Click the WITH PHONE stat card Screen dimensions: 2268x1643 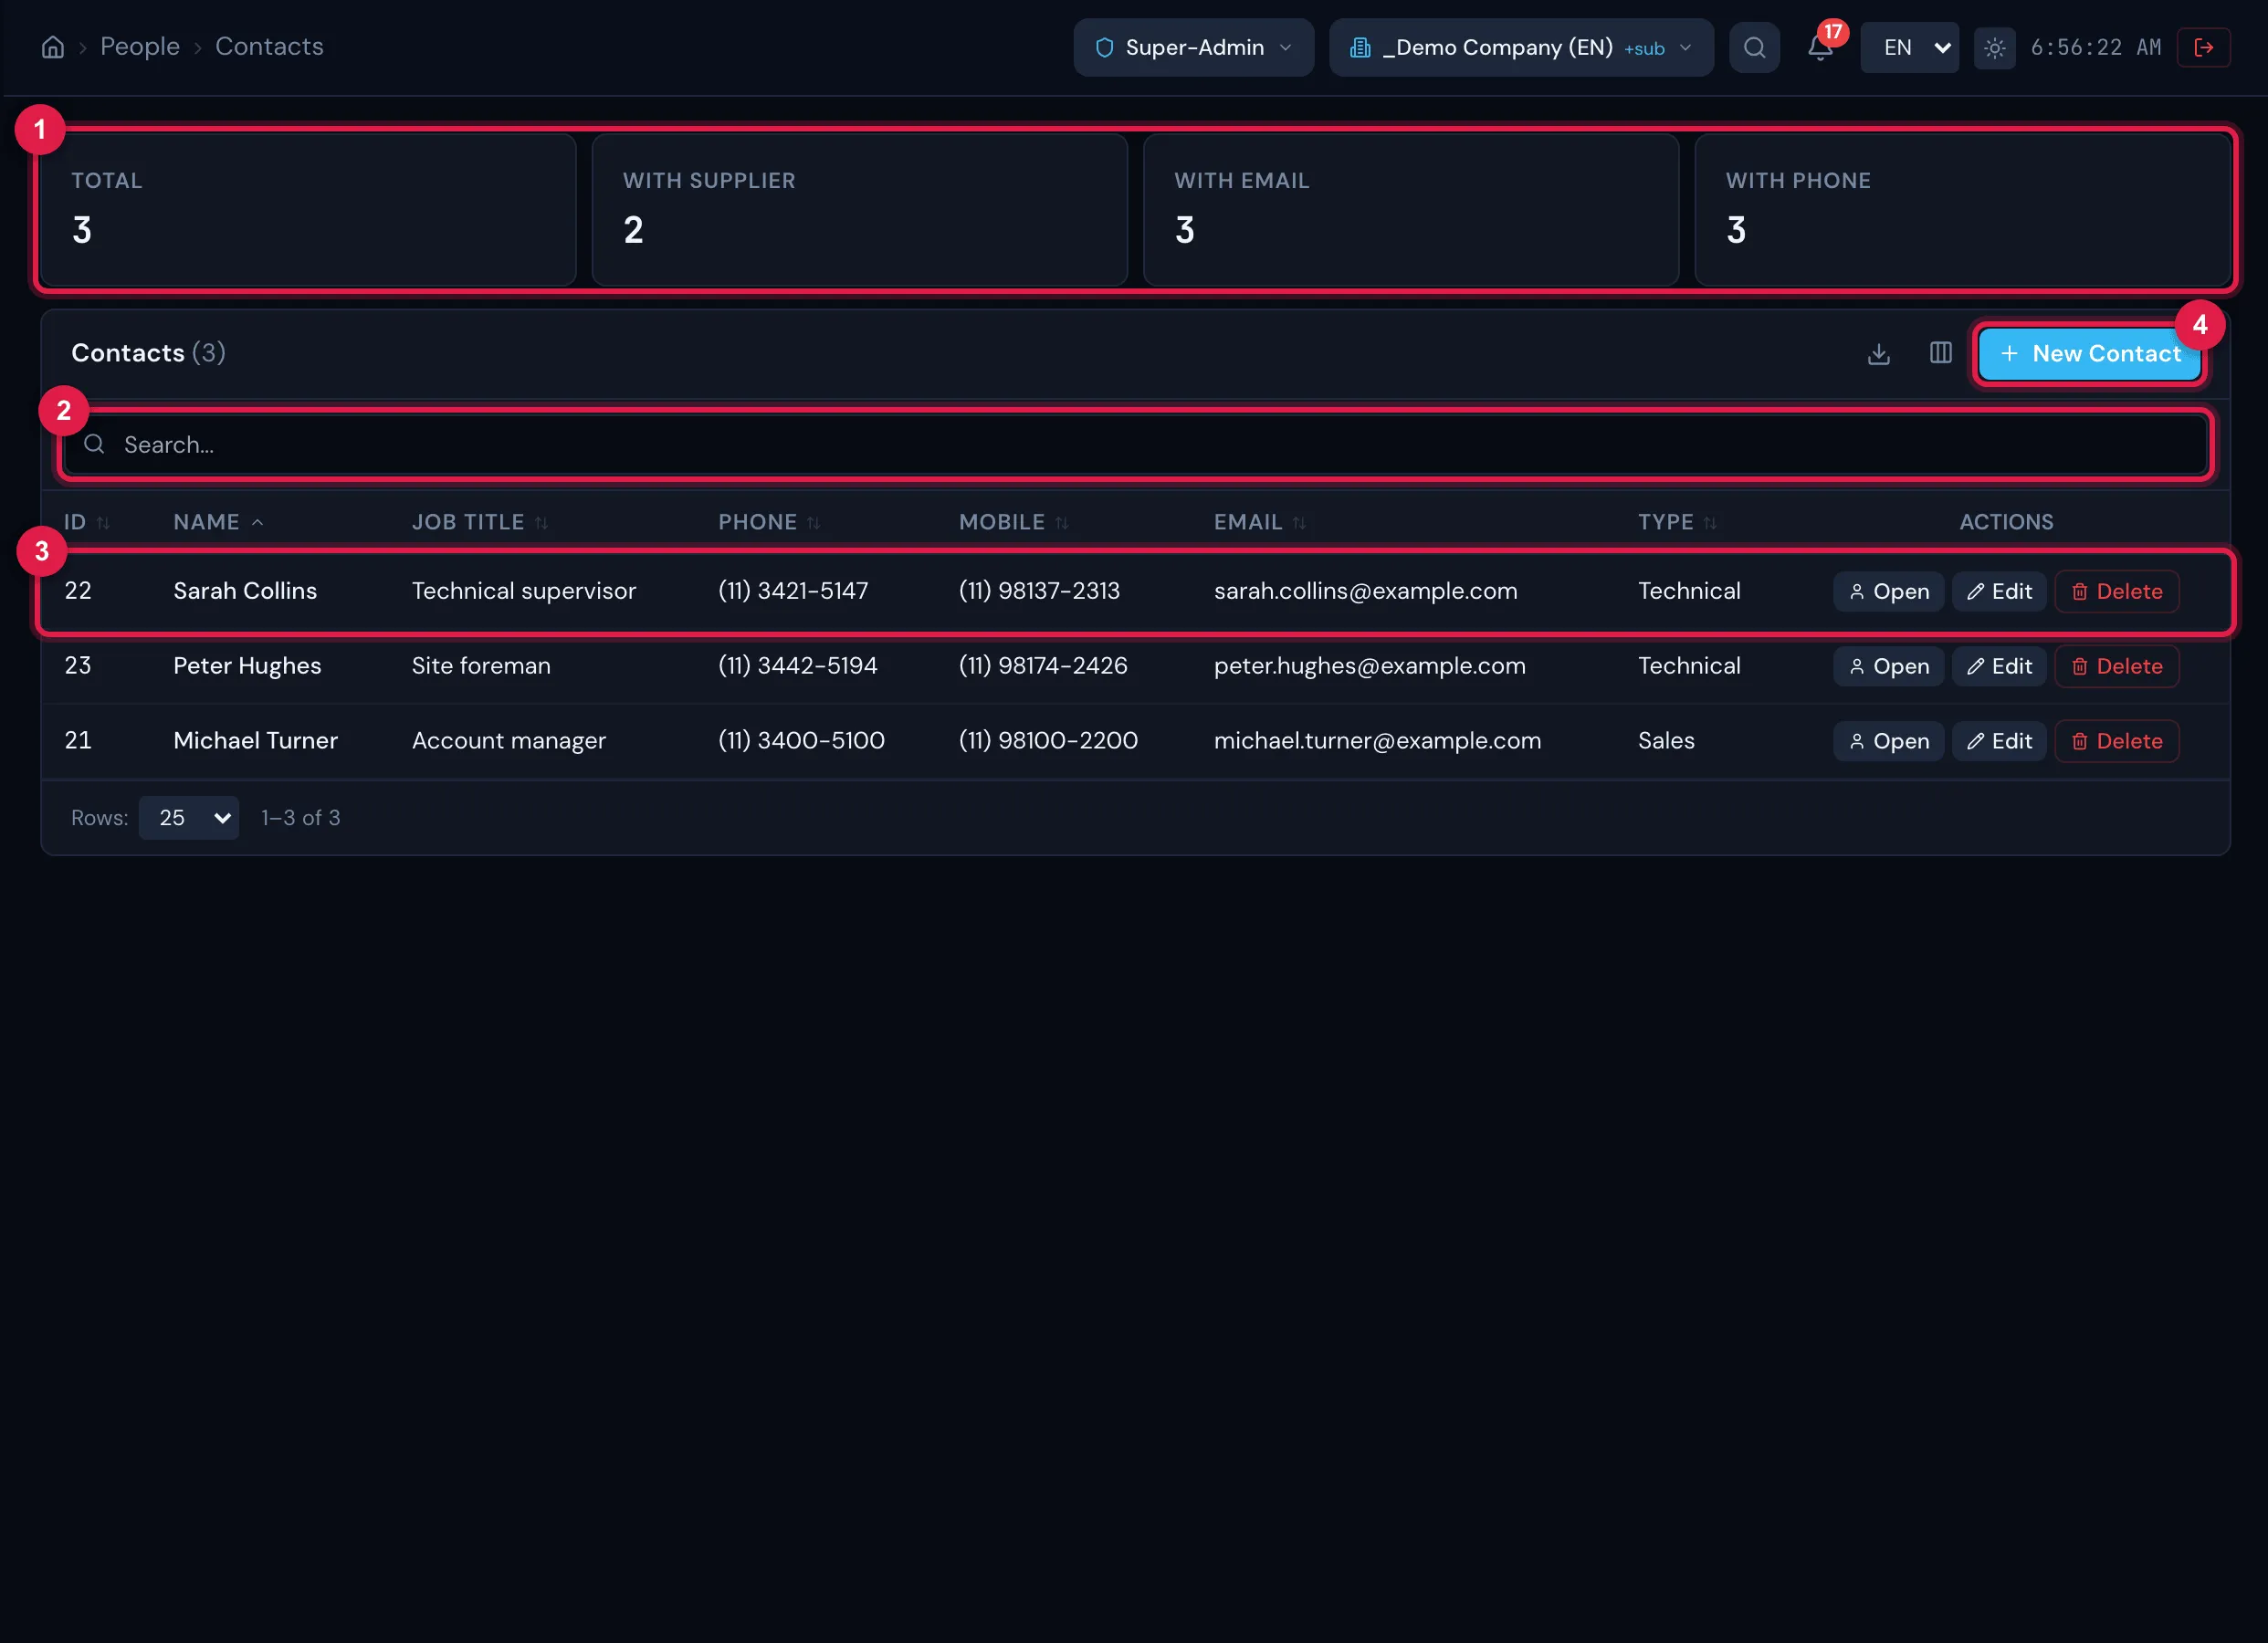point(1962,210)
